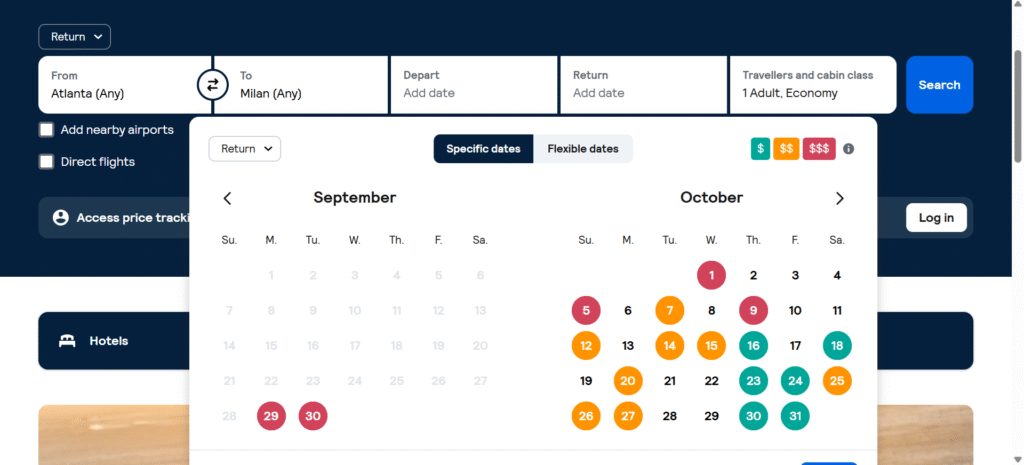Pick October 16 on the calendar

pyautogui.click(x=753, y=346)
